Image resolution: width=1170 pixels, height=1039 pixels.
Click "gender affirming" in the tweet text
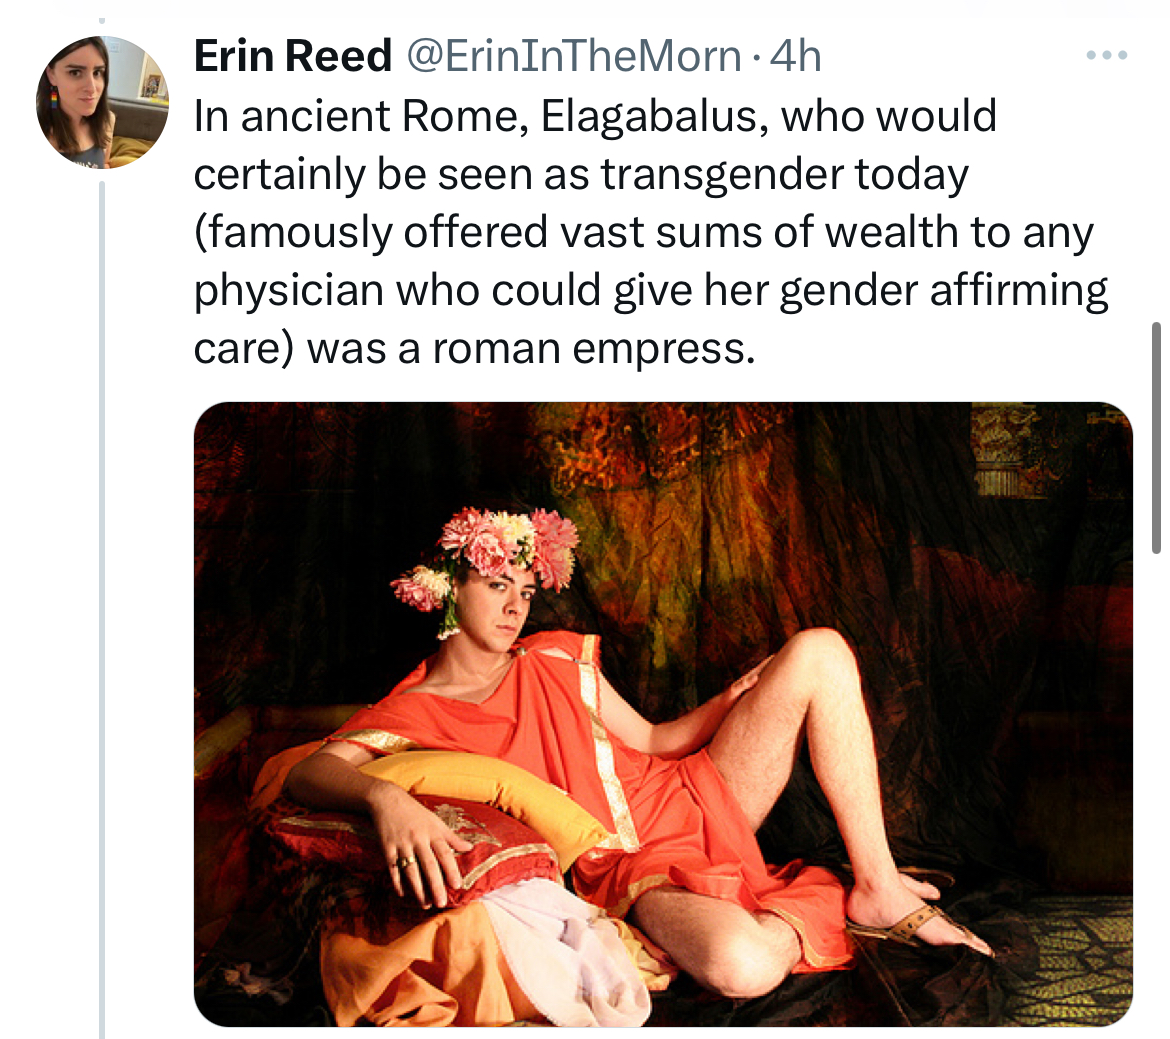[944, 291]
